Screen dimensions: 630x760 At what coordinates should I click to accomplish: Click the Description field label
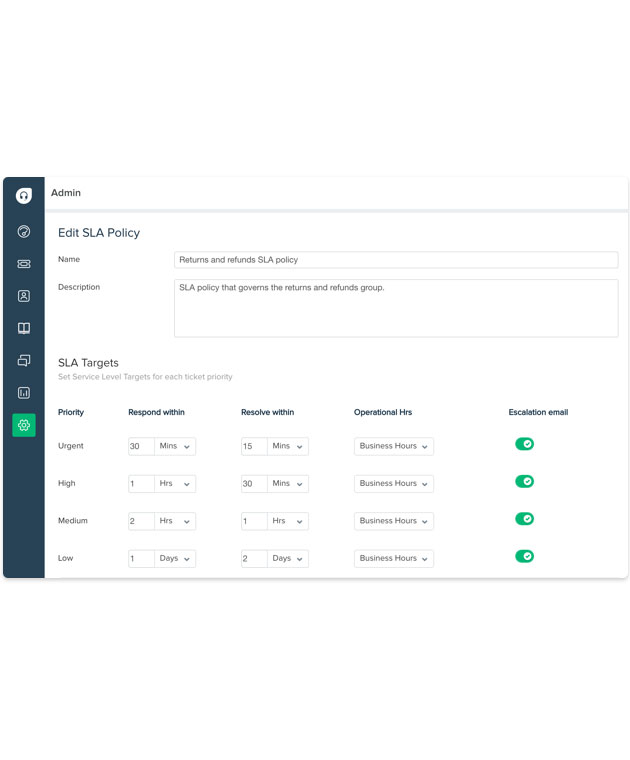(x=79, y=287)
